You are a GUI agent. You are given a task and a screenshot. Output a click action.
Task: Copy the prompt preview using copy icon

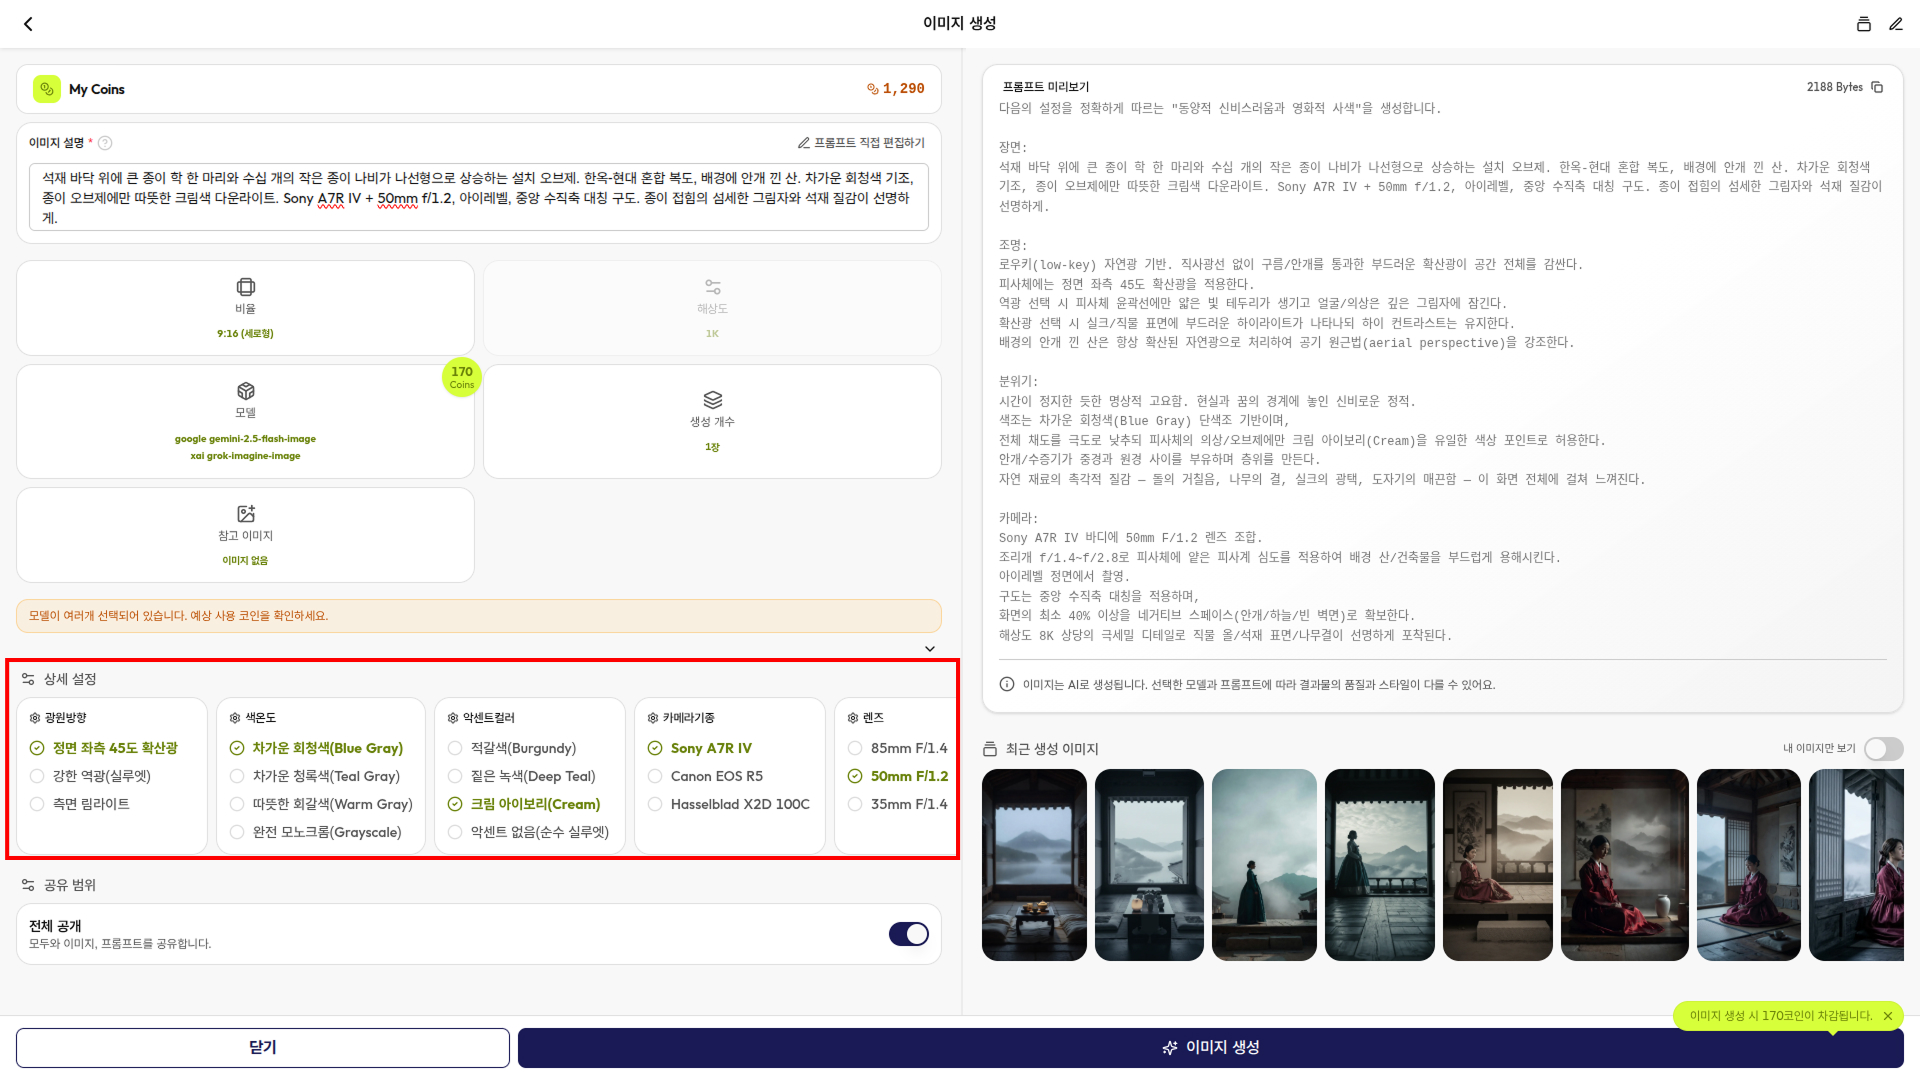tap(1877, 87)
